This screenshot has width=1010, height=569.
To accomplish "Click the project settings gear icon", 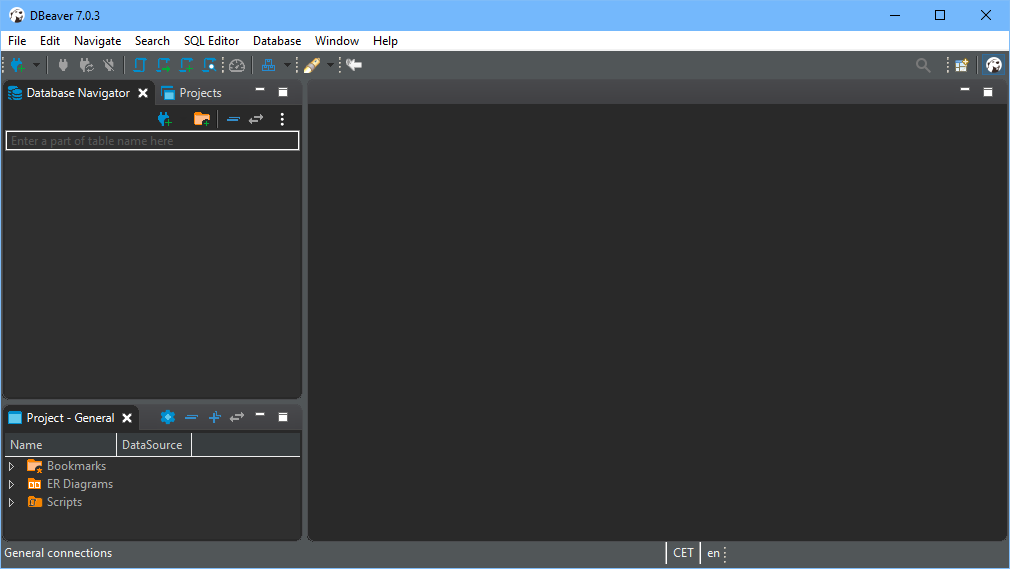I will pos(168,417).
